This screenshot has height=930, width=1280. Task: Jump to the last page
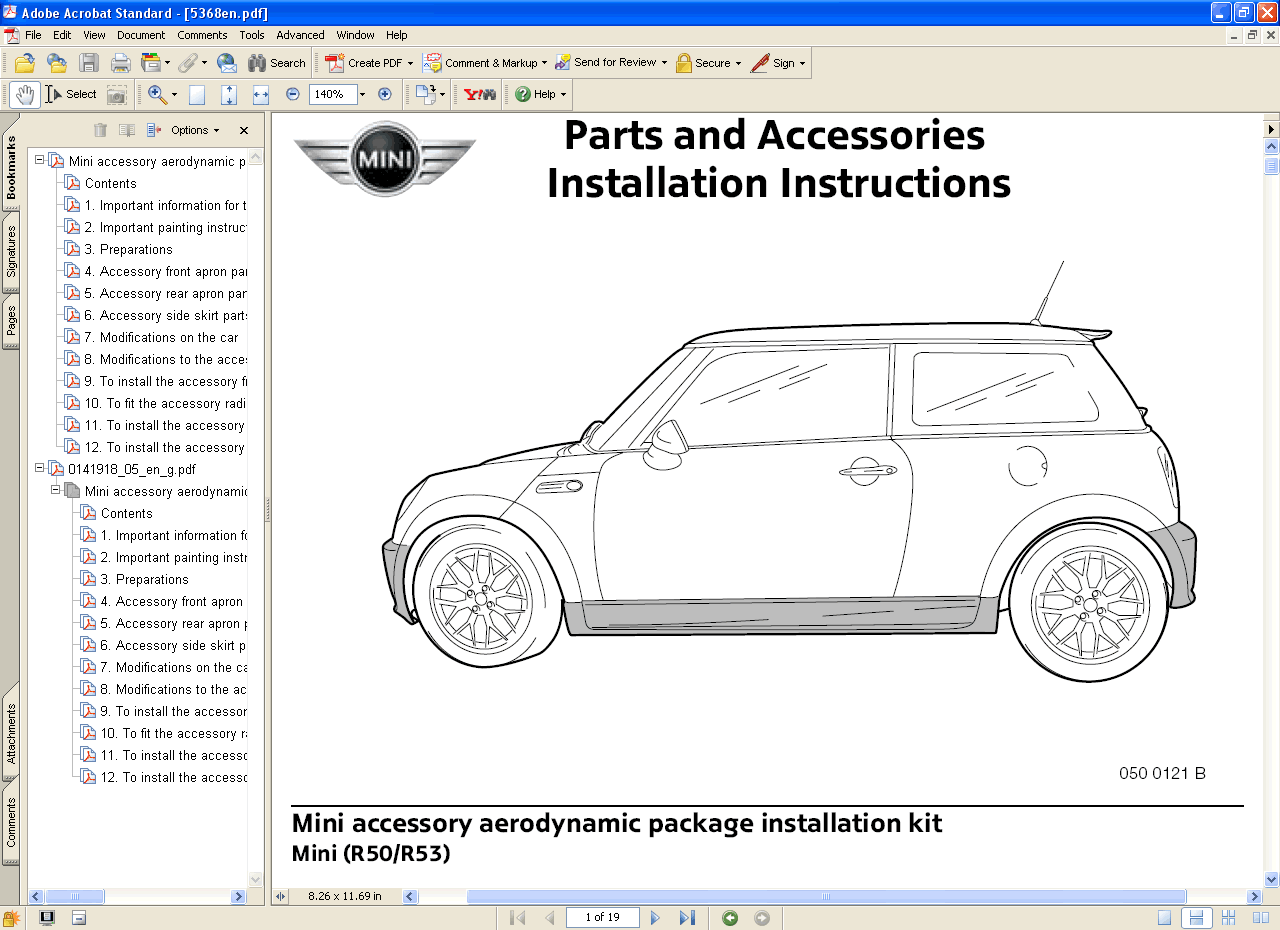(x=687, y=918)
